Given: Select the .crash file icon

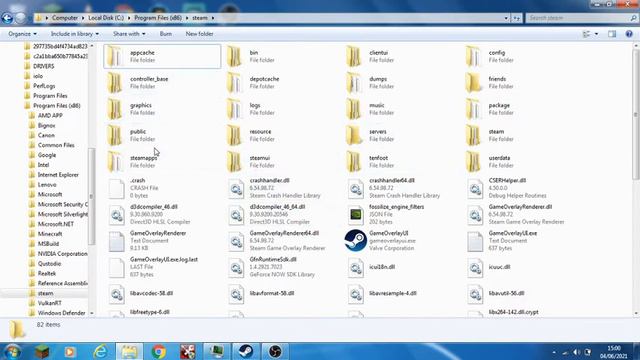Looking at the screenshot, I should click(116, 189).
